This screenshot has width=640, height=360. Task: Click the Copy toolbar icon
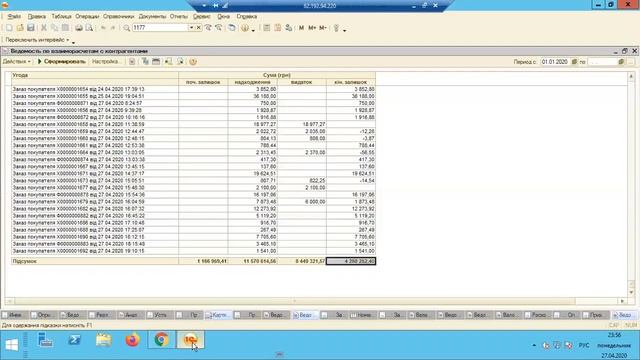coord(54,28)
